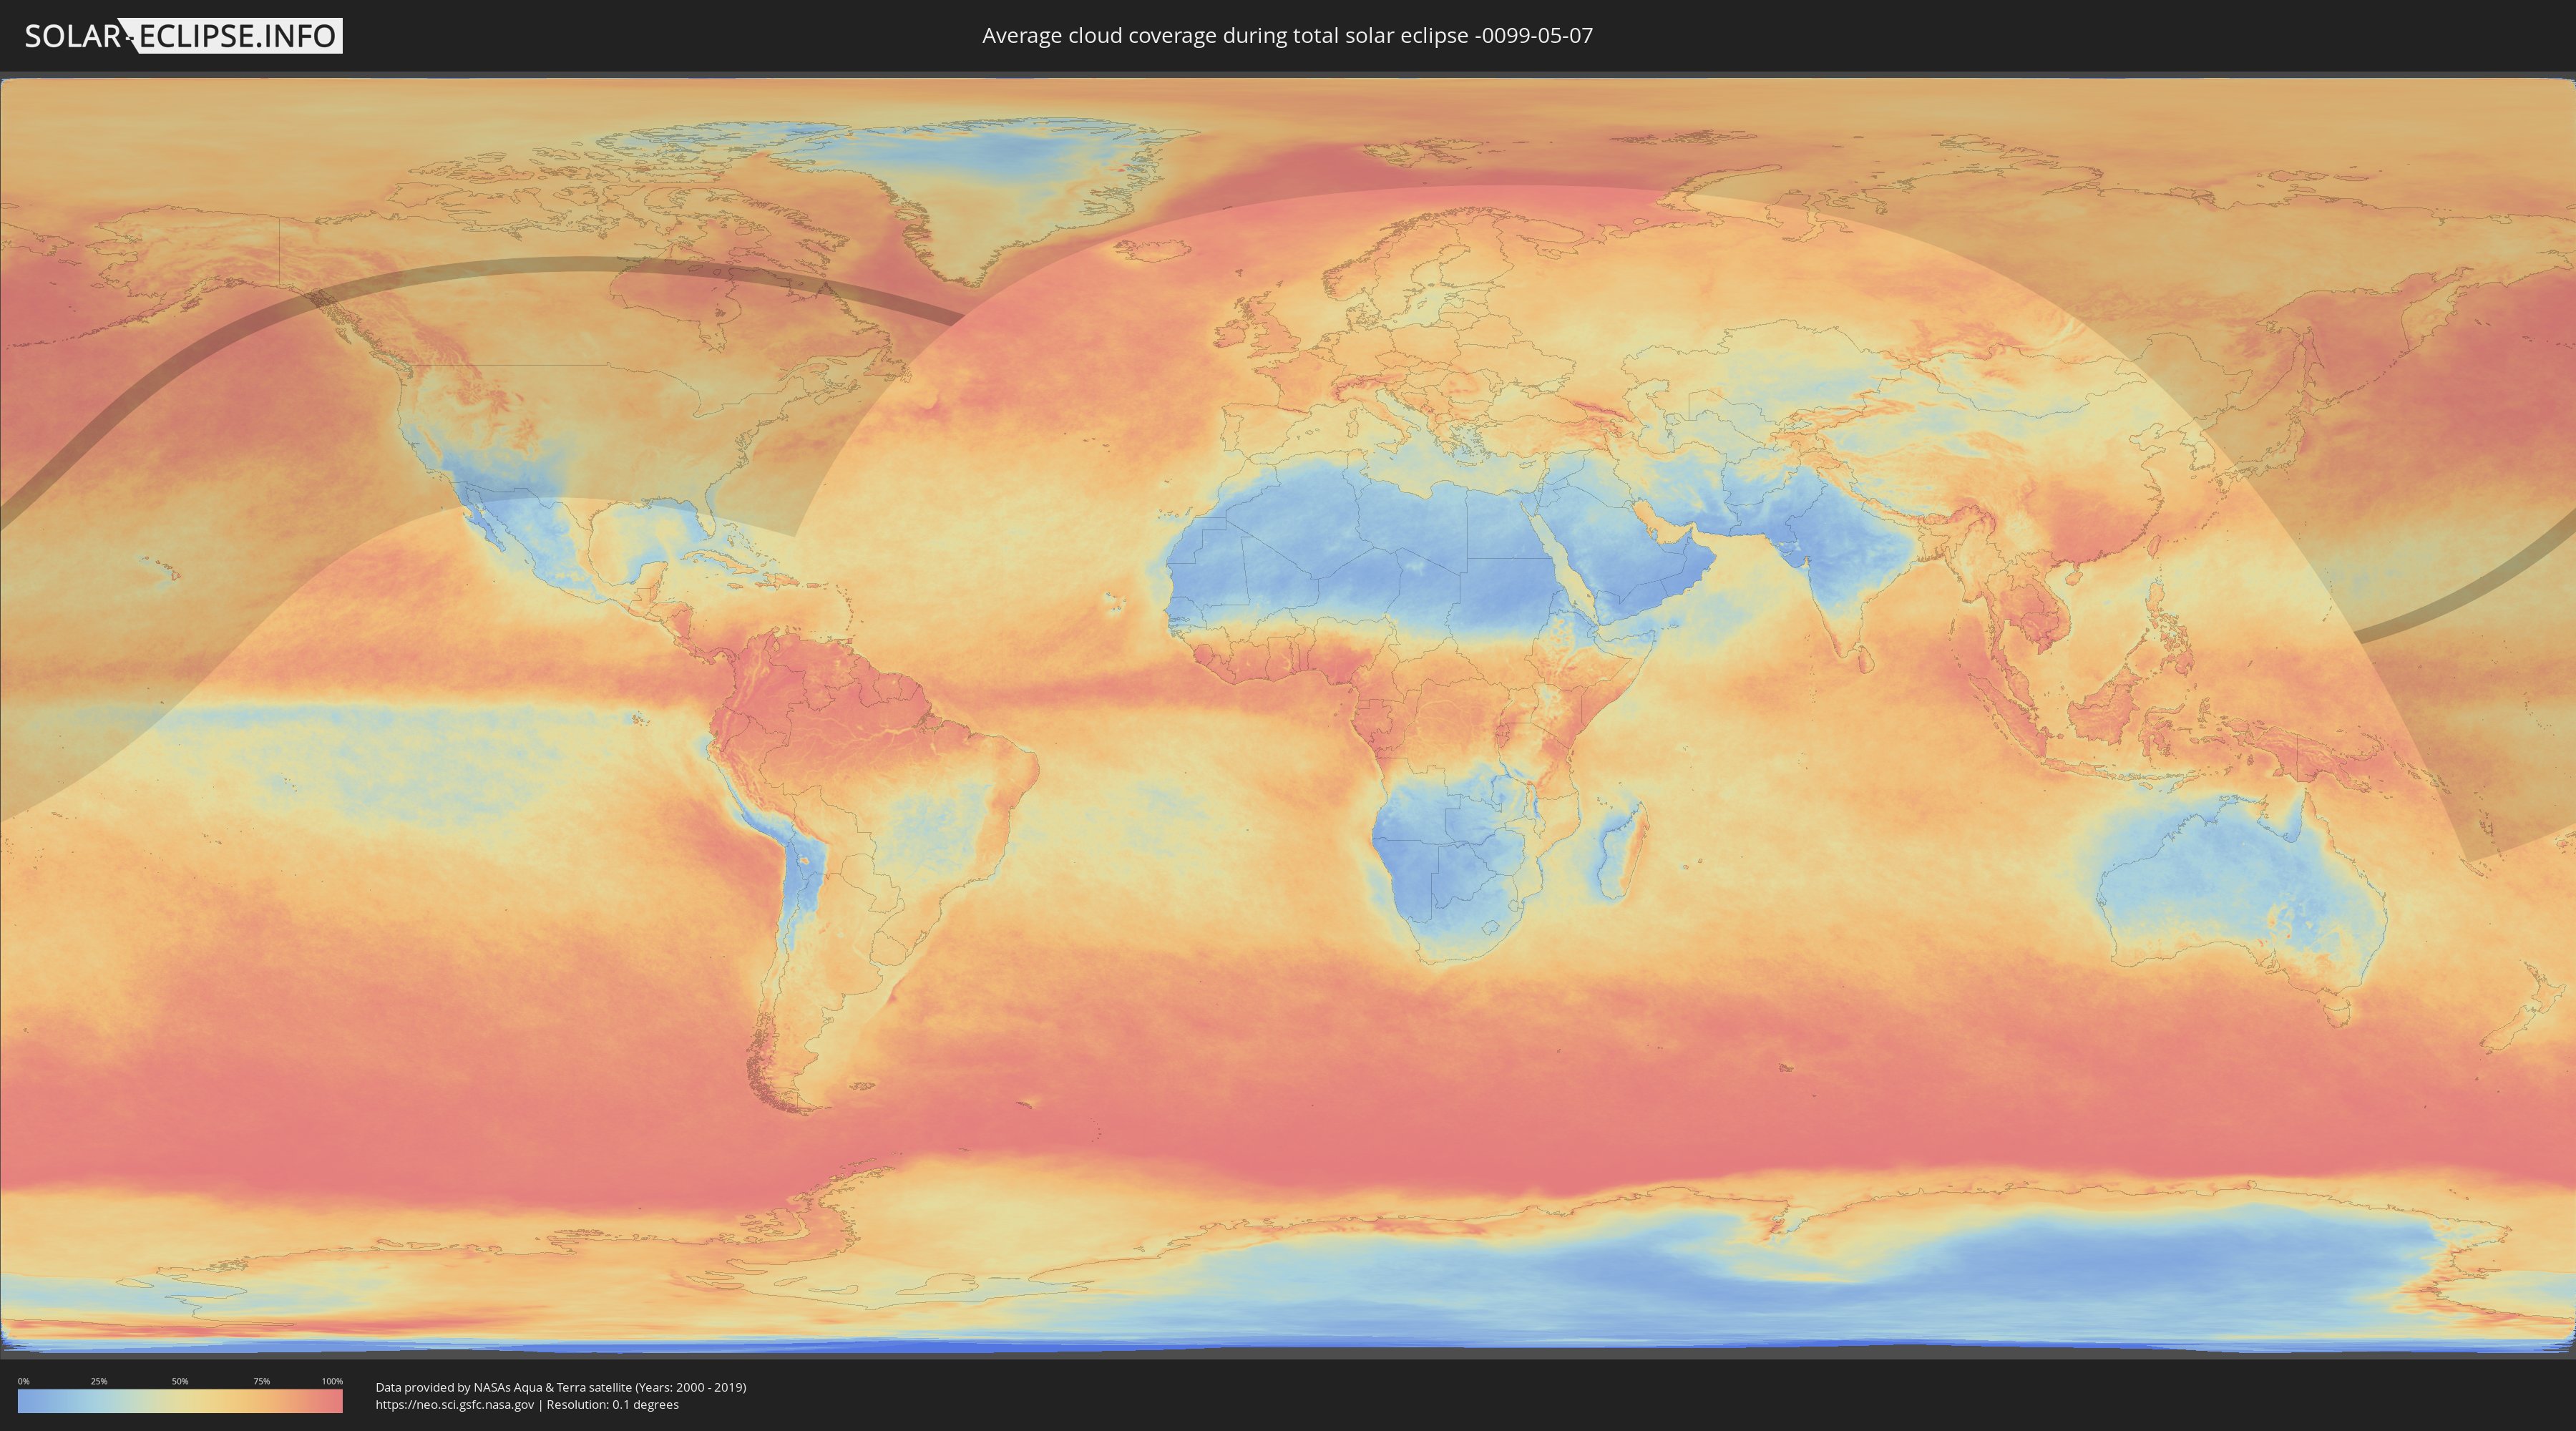Click the 75% legend label
The width and height of the screenshot is (2576, 1431).
[261, 1381]
